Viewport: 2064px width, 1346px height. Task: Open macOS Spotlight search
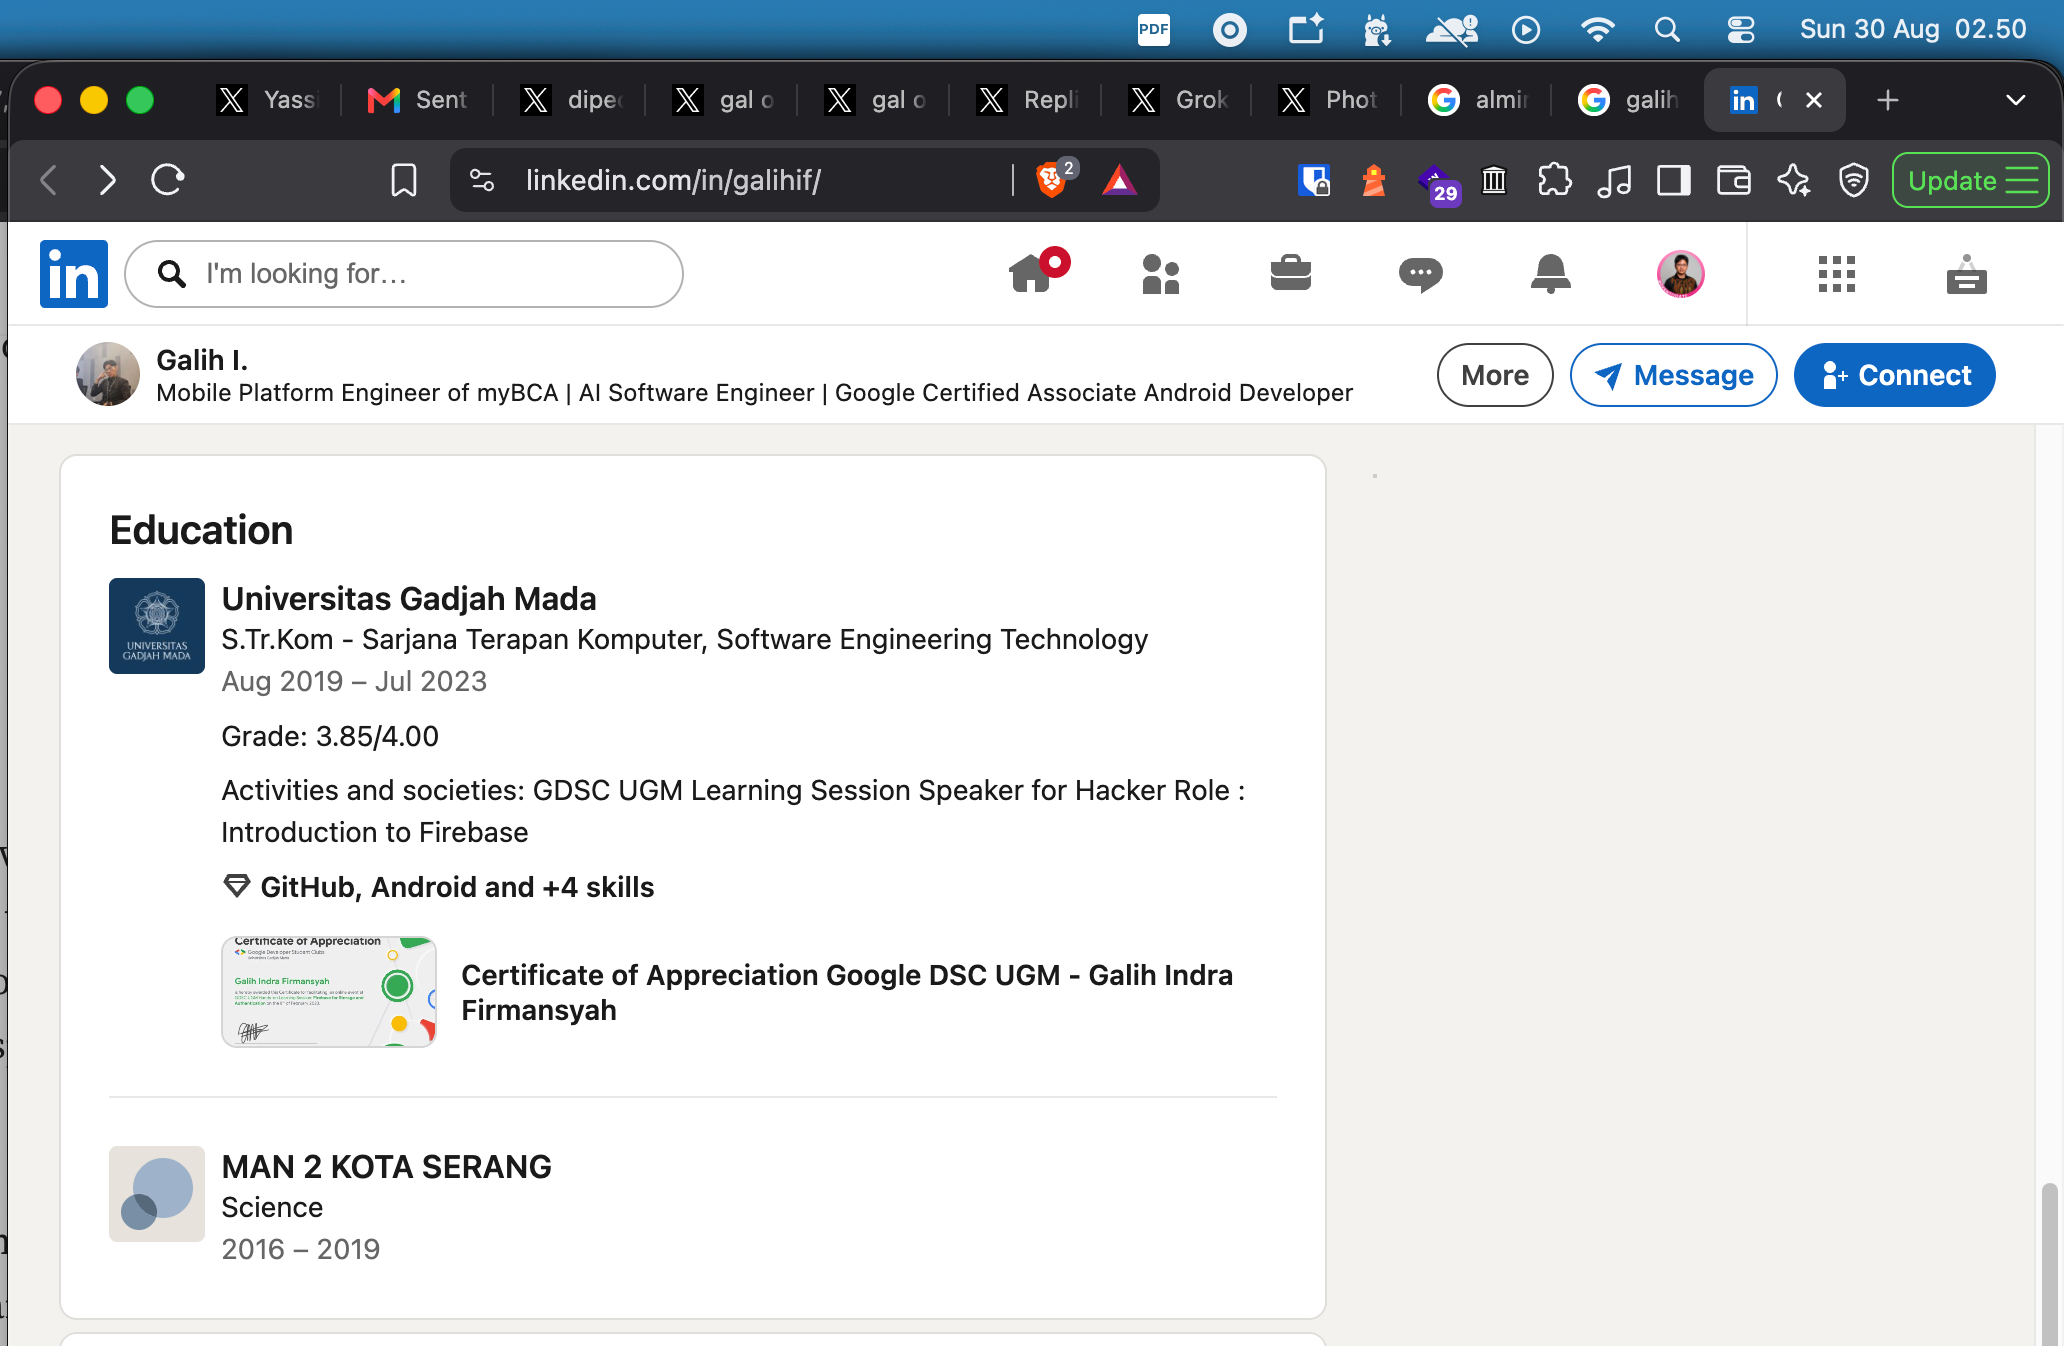1667,30
